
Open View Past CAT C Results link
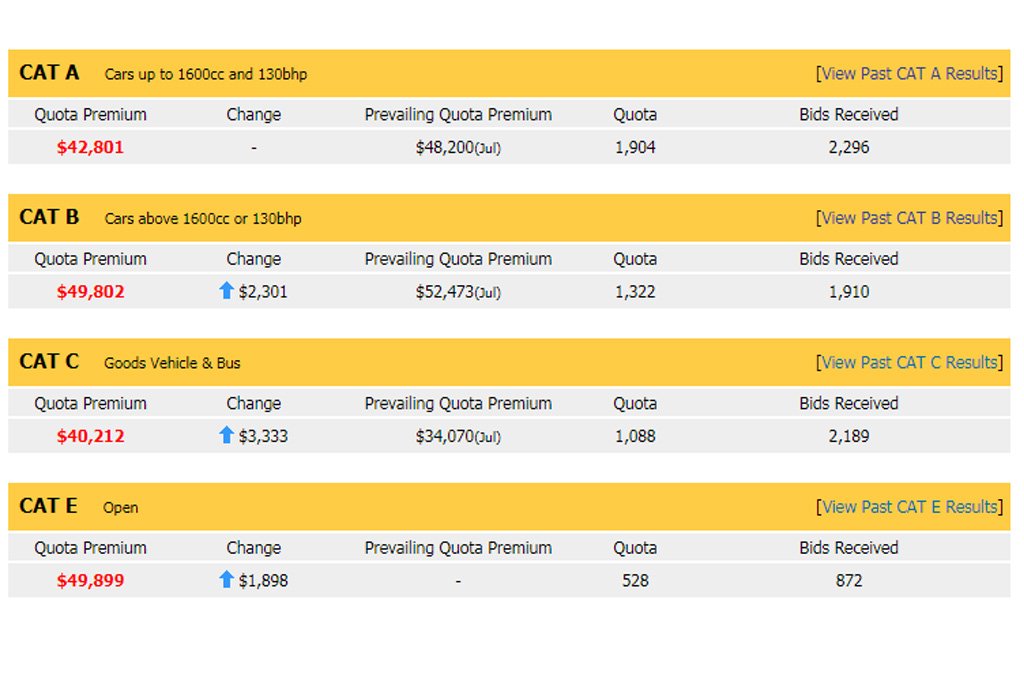[909, 362]
